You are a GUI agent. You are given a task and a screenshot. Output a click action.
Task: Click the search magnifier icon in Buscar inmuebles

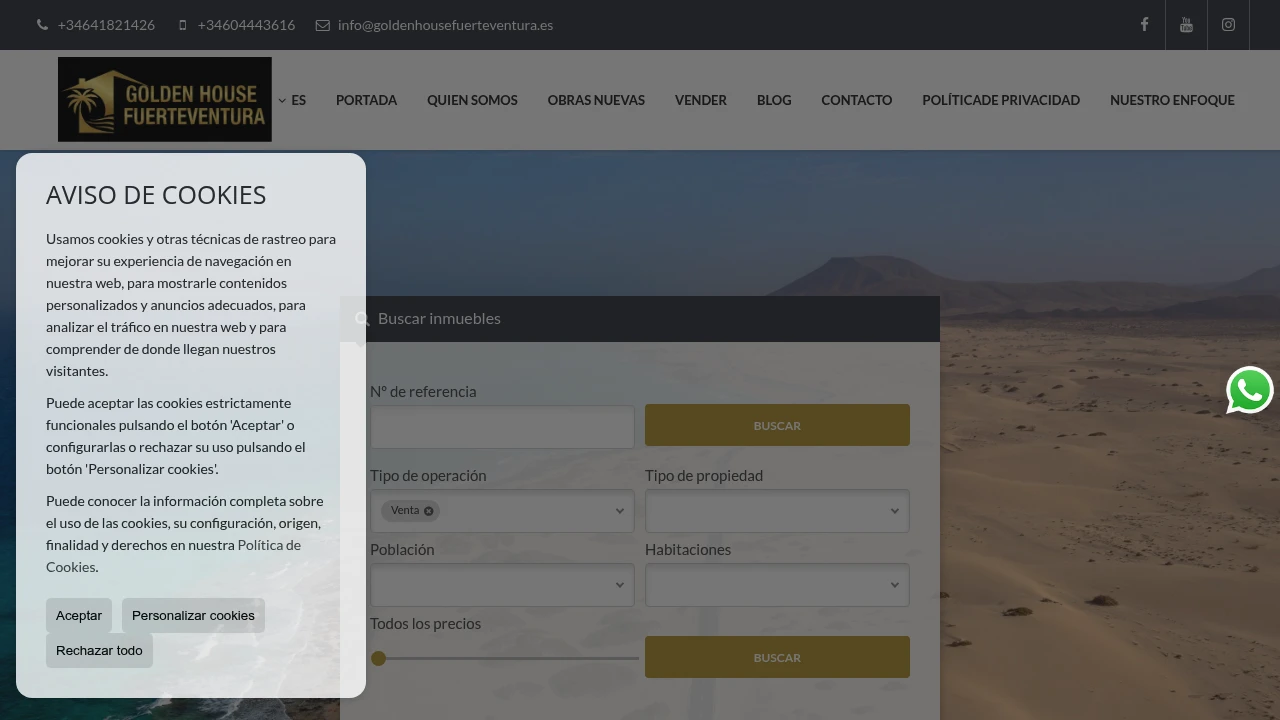[x=362, y=319]
